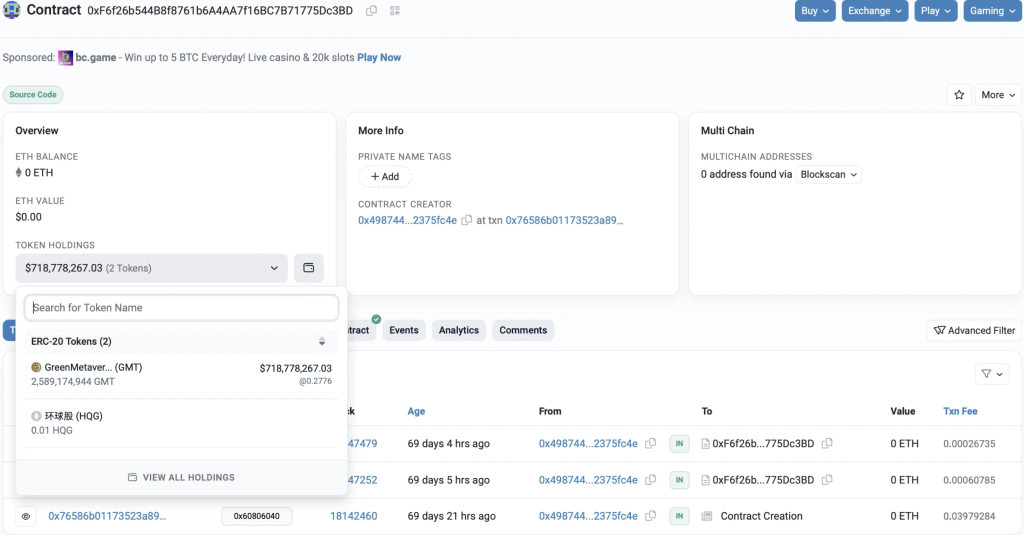Collapse the token holdings dropdown $718,778,267.03

pyautogui.click(x=152, y=268)
